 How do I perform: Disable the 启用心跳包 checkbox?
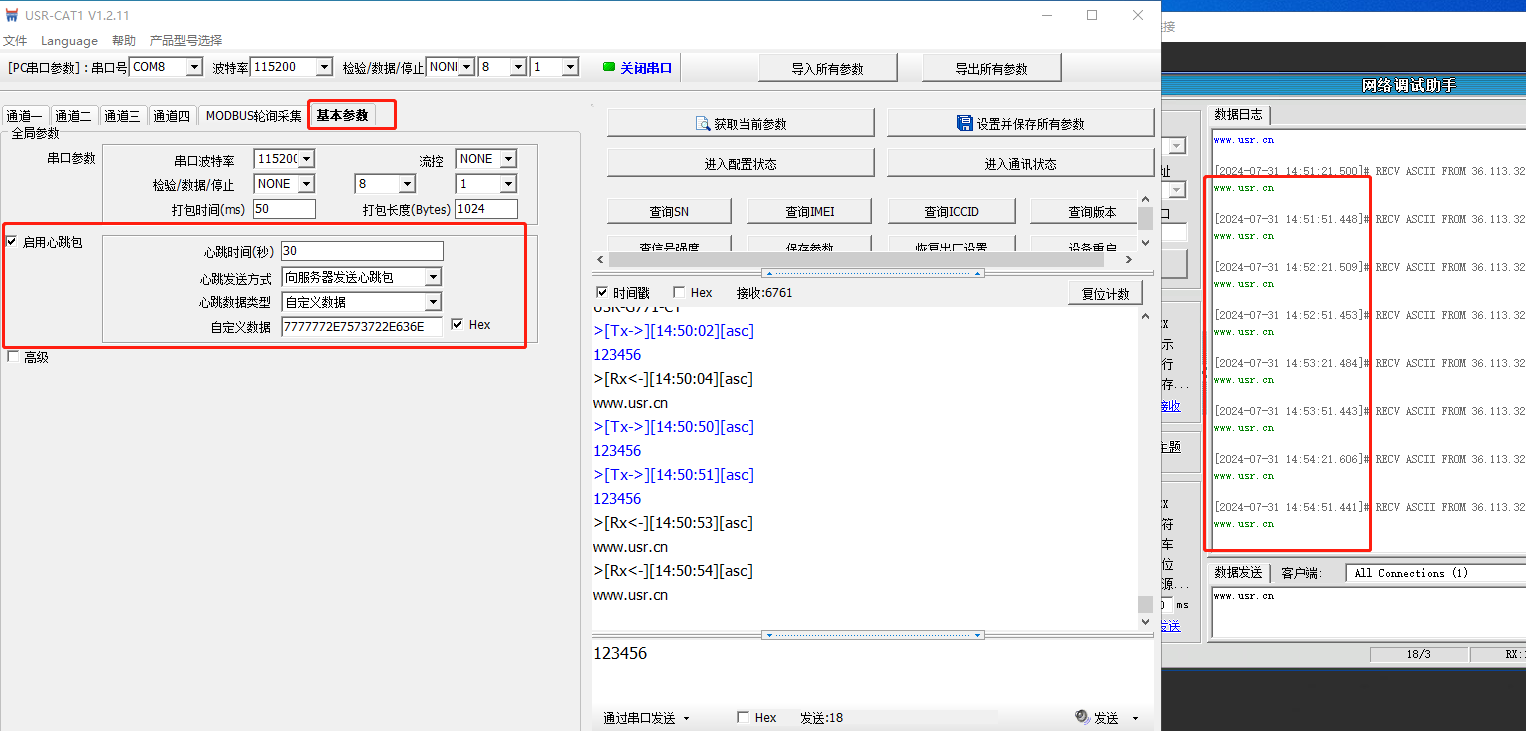pos(12,242)
